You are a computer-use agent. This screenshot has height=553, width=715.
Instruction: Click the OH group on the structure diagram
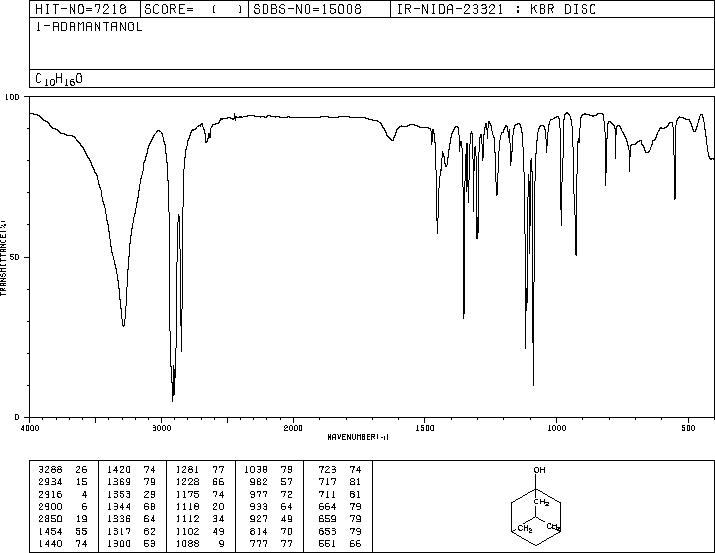pos(539,470)
